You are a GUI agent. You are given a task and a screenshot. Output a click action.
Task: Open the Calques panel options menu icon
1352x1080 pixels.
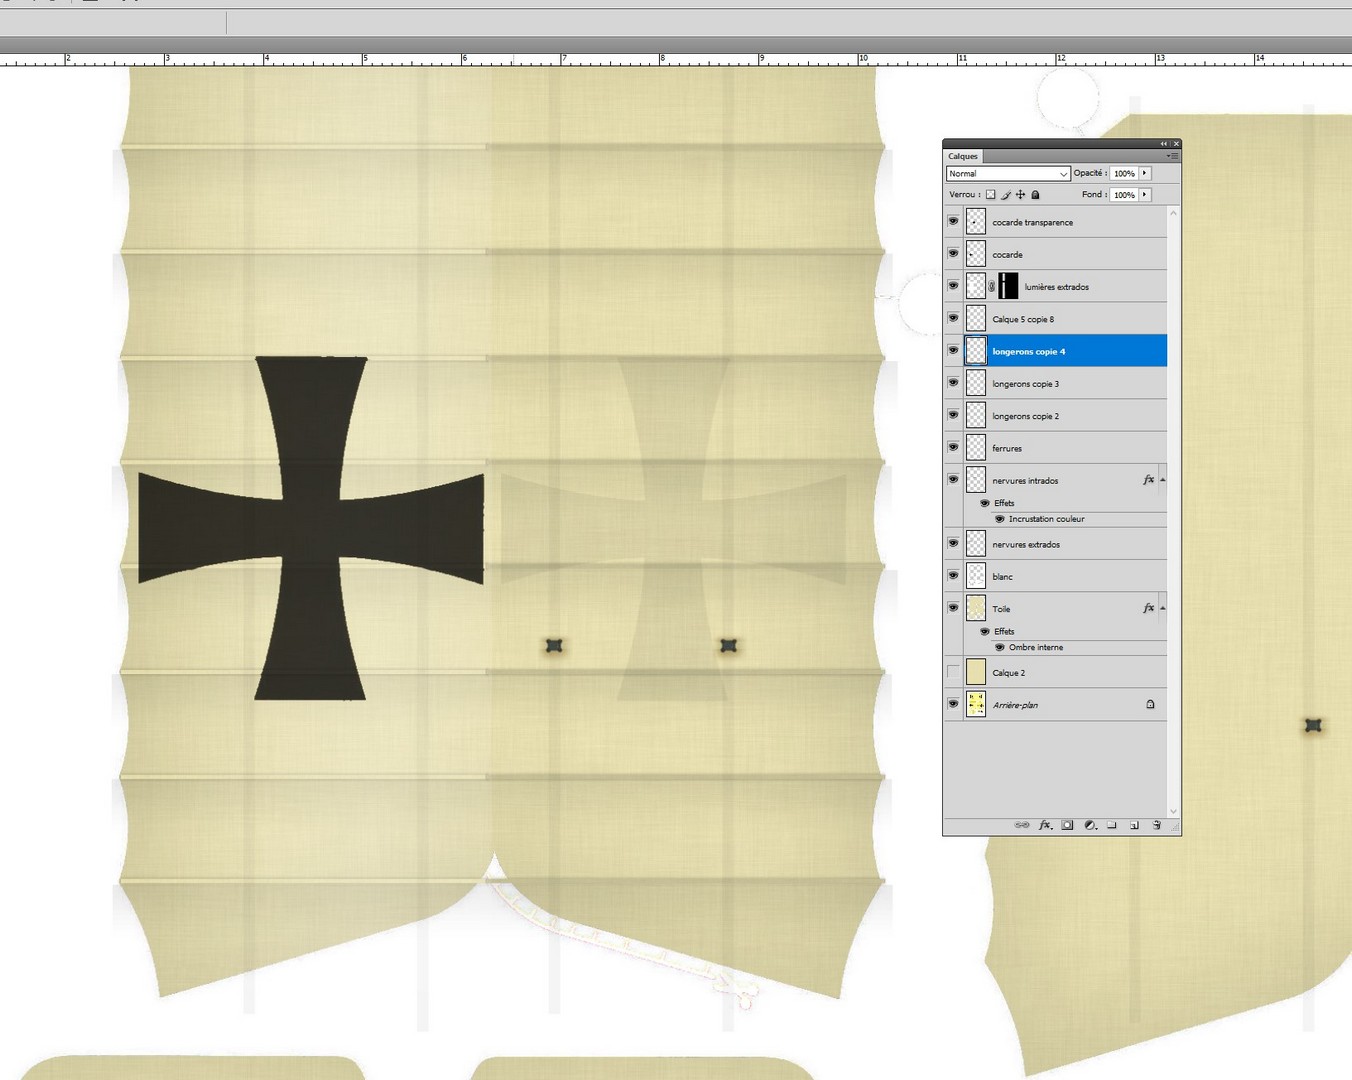[1173, 156]
